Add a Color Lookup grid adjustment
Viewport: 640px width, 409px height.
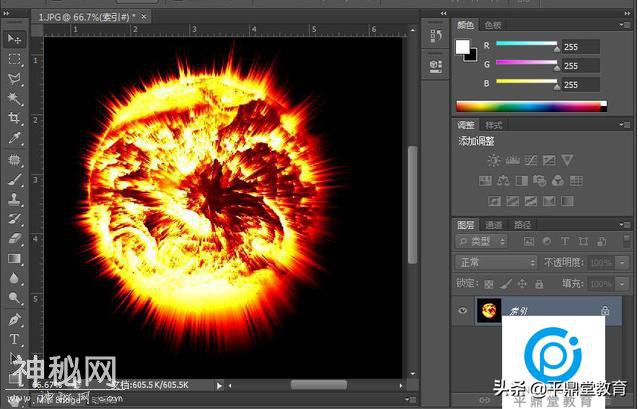click(x=576, y=180)
